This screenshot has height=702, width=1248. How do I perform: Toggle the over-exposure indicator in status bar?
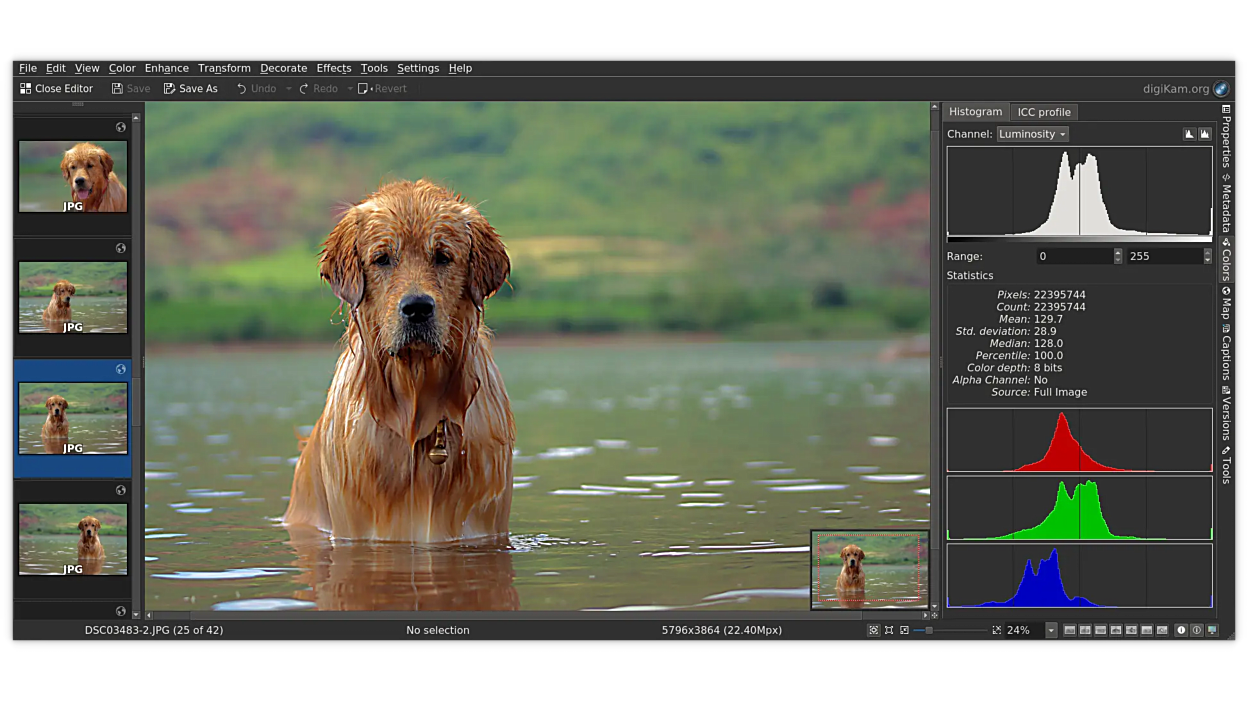(1196, 631)
